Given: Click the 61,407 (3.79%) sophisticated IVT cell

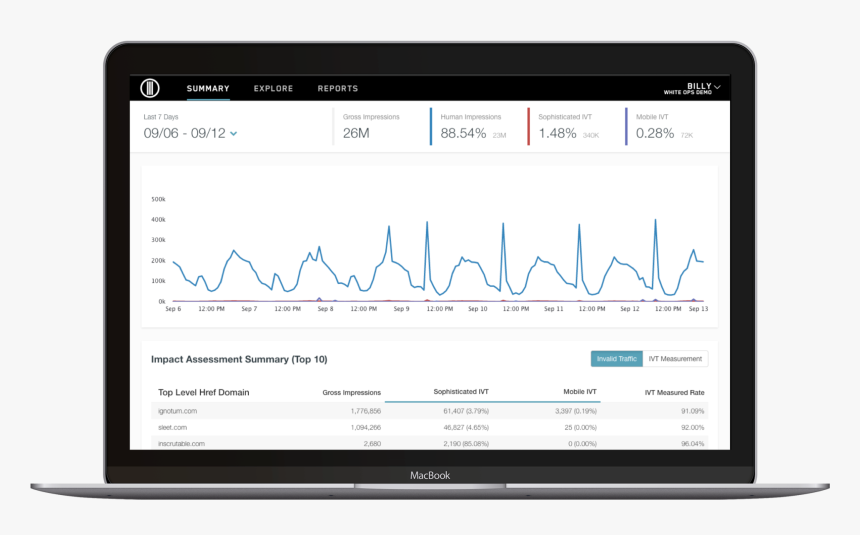Looking at the screenshot, I should 466,411.
